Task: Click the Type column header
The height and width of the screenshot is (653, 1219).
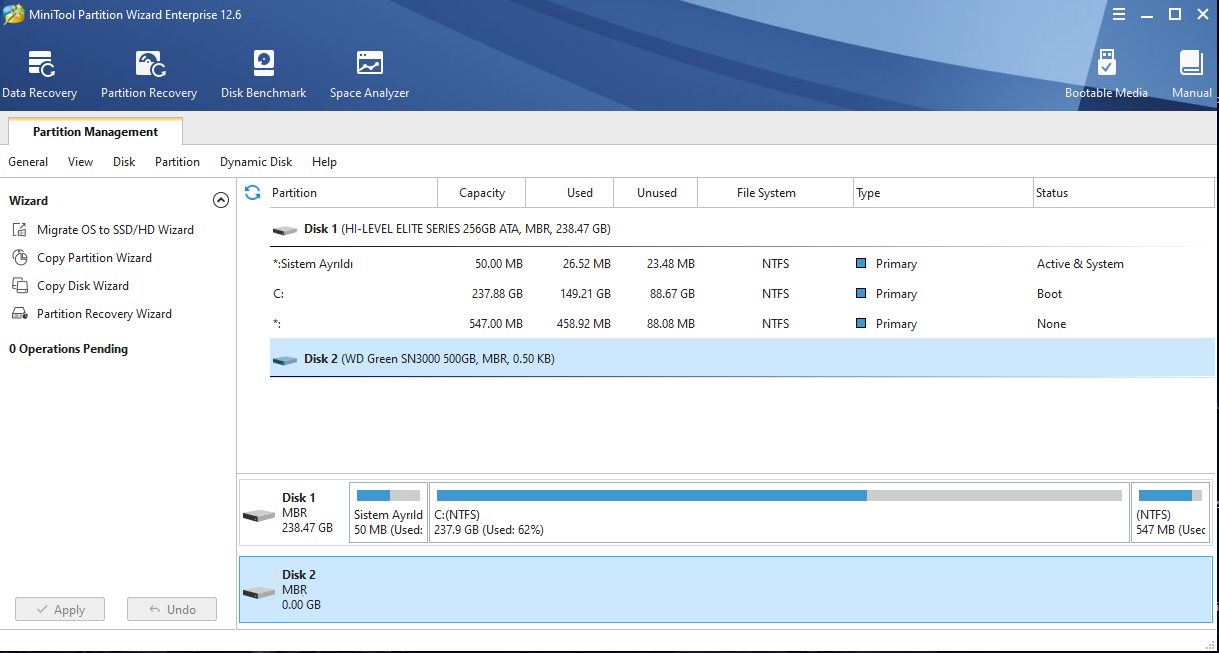Action: 943,193
